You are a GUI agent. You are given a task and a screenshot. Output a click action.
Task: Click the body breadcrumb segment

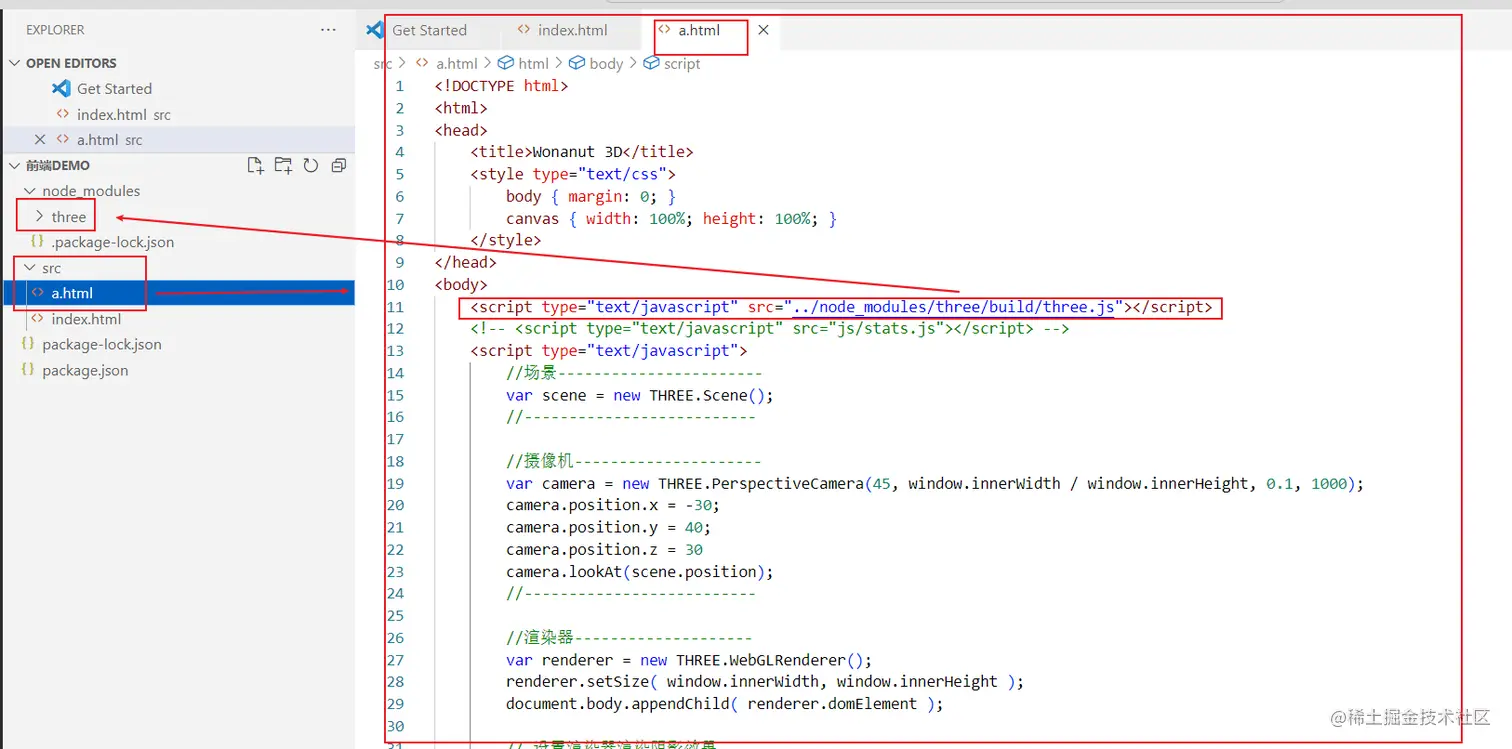click(x=606, y=63)
